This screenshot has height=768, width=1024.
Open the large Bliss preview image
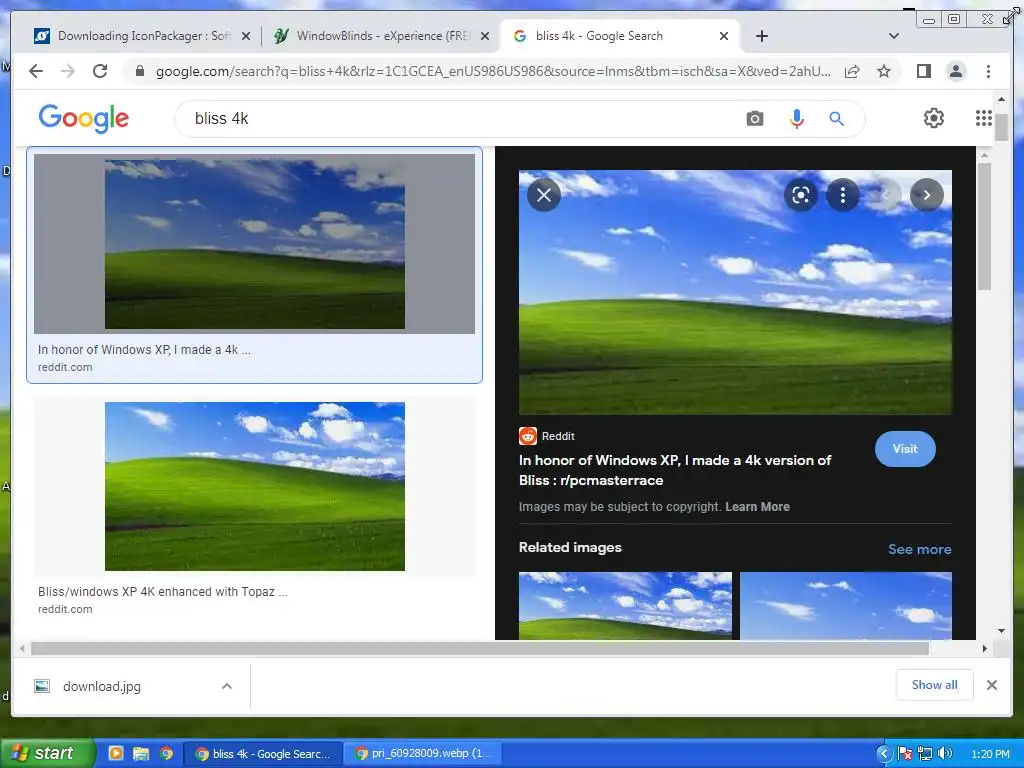click(x=735, y=292)
